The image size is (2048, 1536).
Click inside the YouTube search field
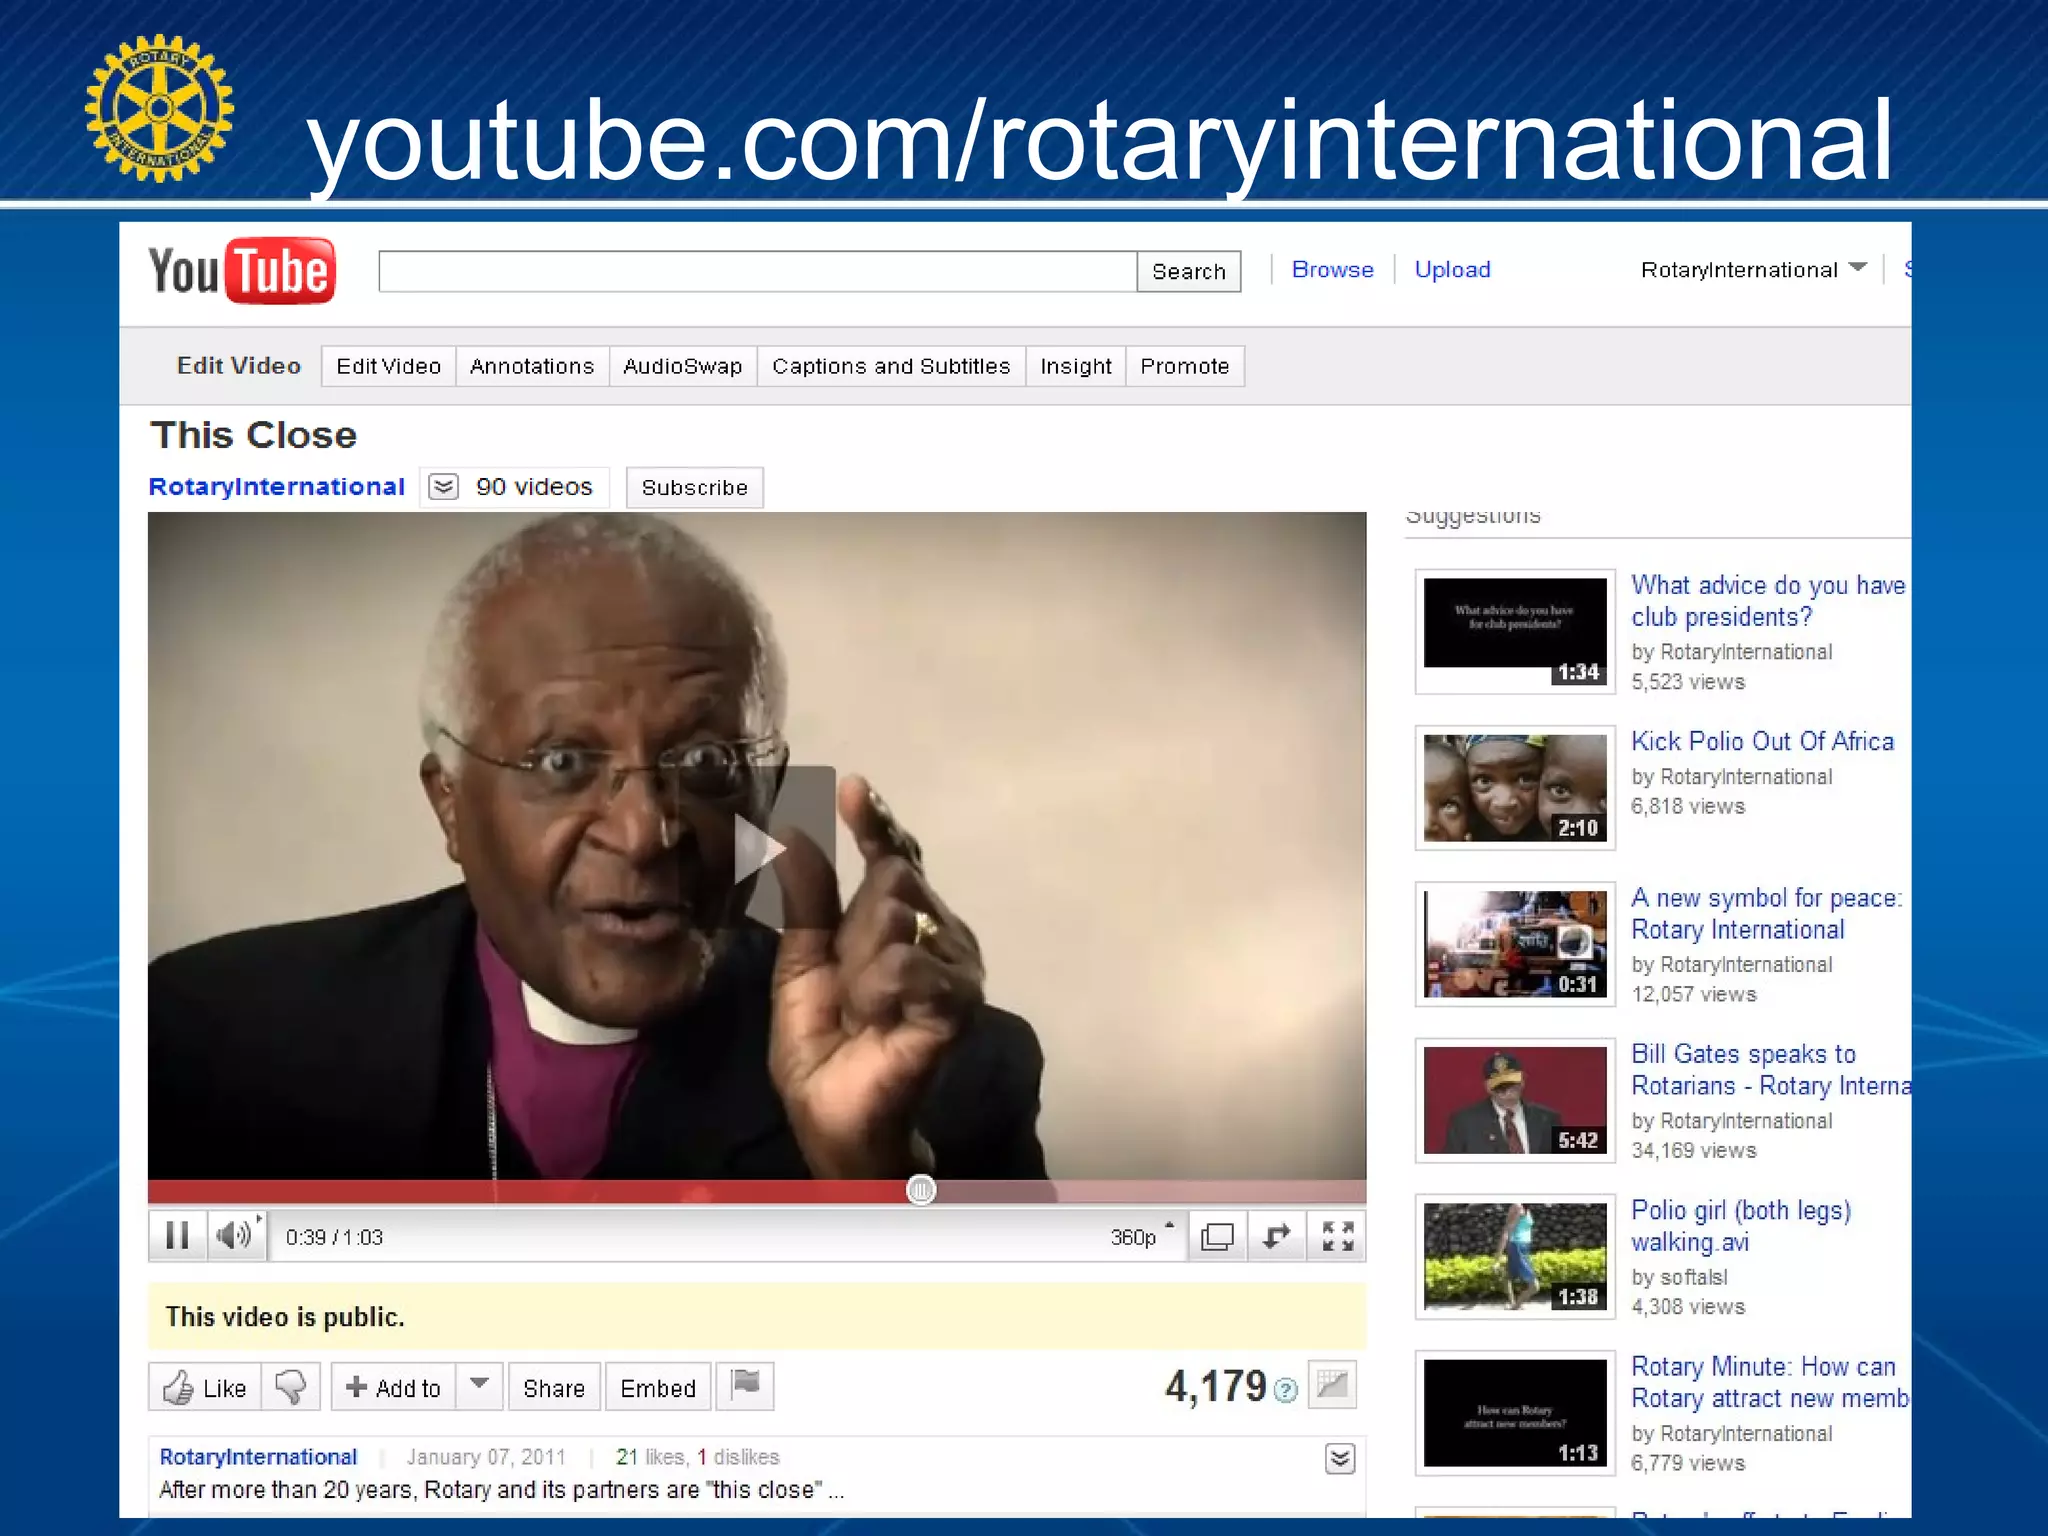click(x=757, y=271)
